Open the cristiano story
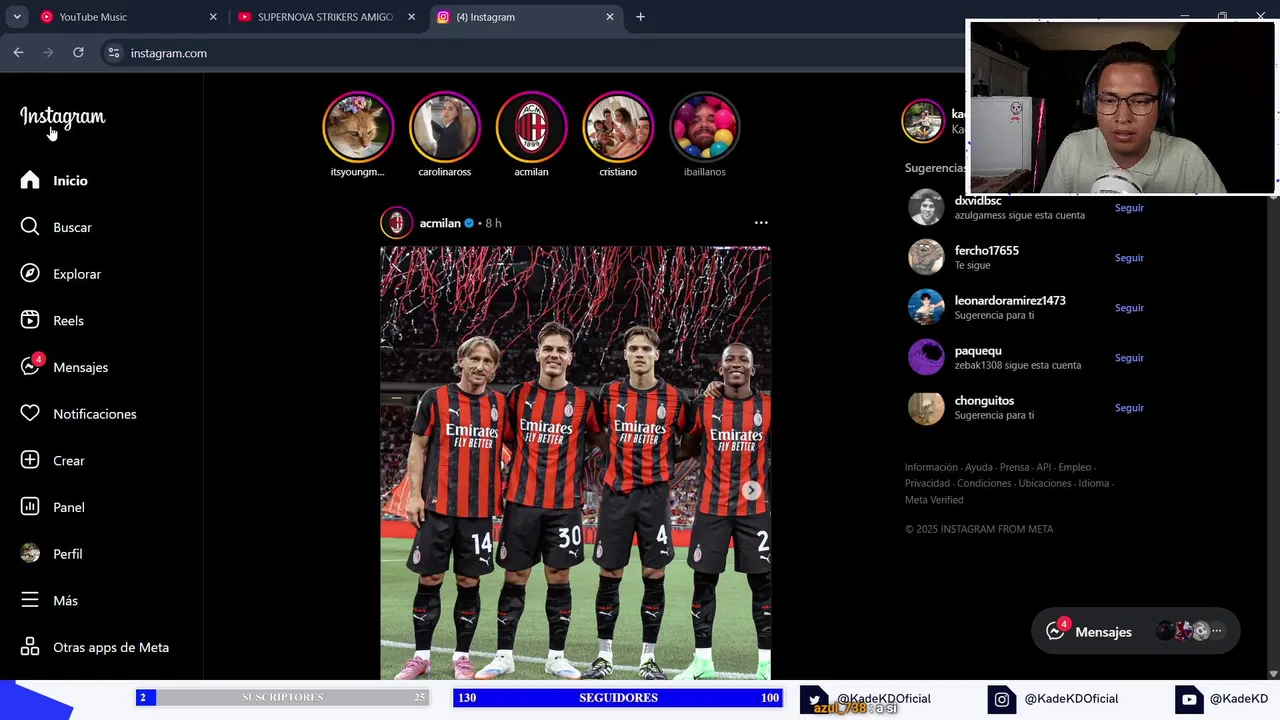Image resolution: width=1280 pixels, height=720 pixels. [x=618, y=126]
